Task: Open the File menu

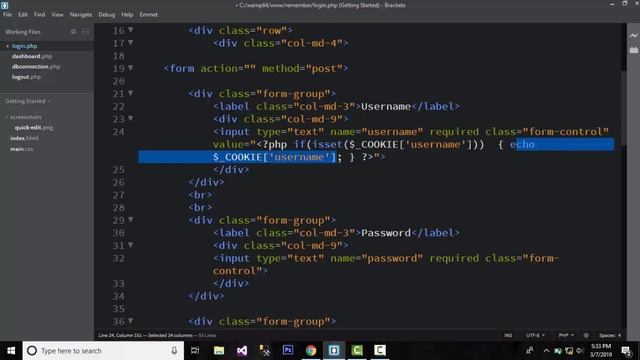Action: coord(7,14)
